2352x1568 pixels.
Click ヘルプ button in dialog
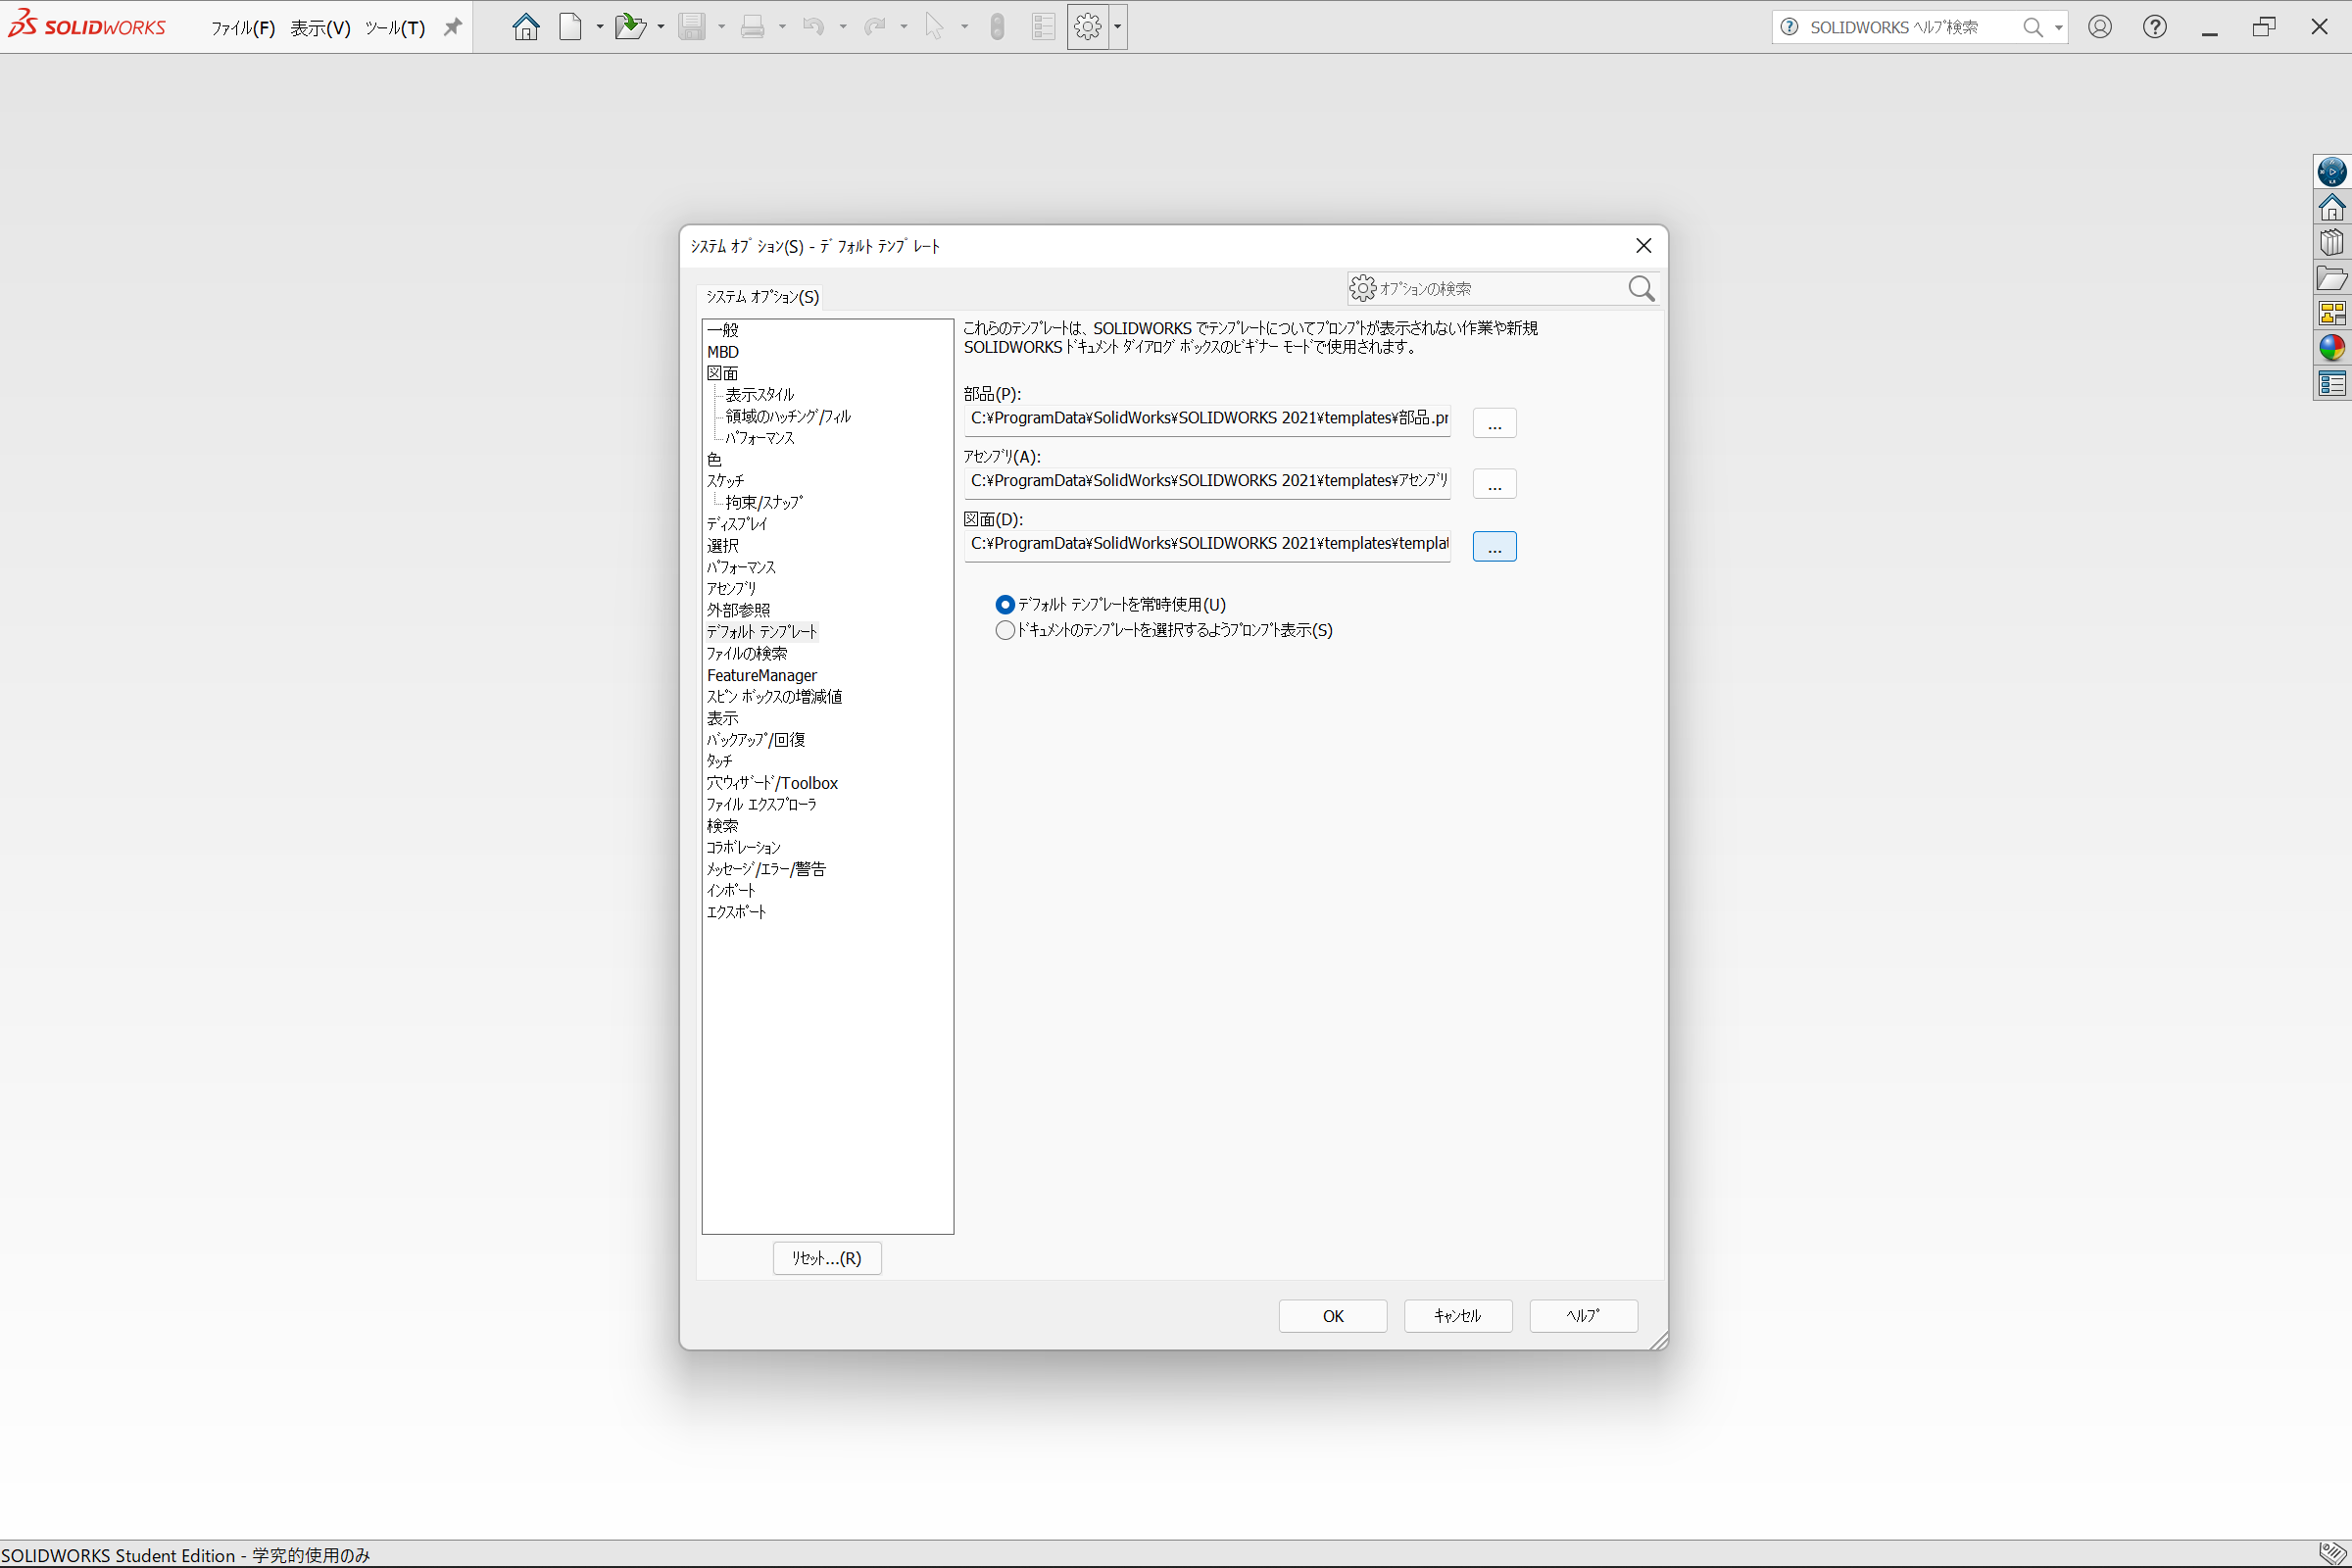click(1583, 1316)
